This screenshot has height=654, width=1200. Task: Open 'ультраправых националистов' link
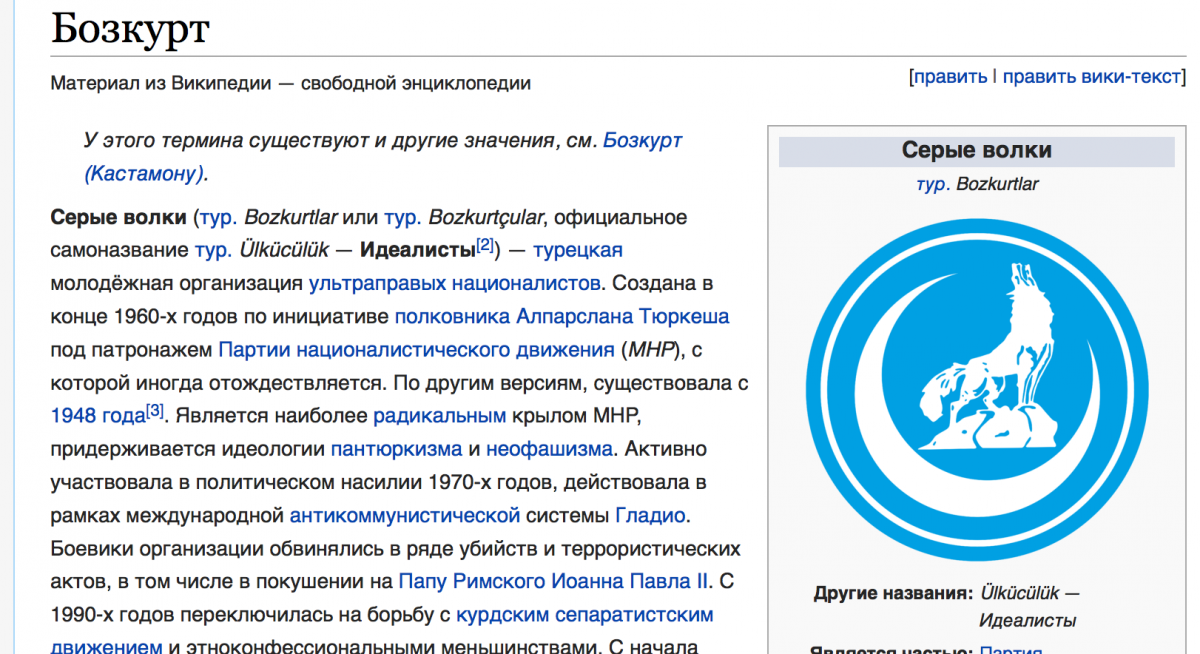(455, 283)
